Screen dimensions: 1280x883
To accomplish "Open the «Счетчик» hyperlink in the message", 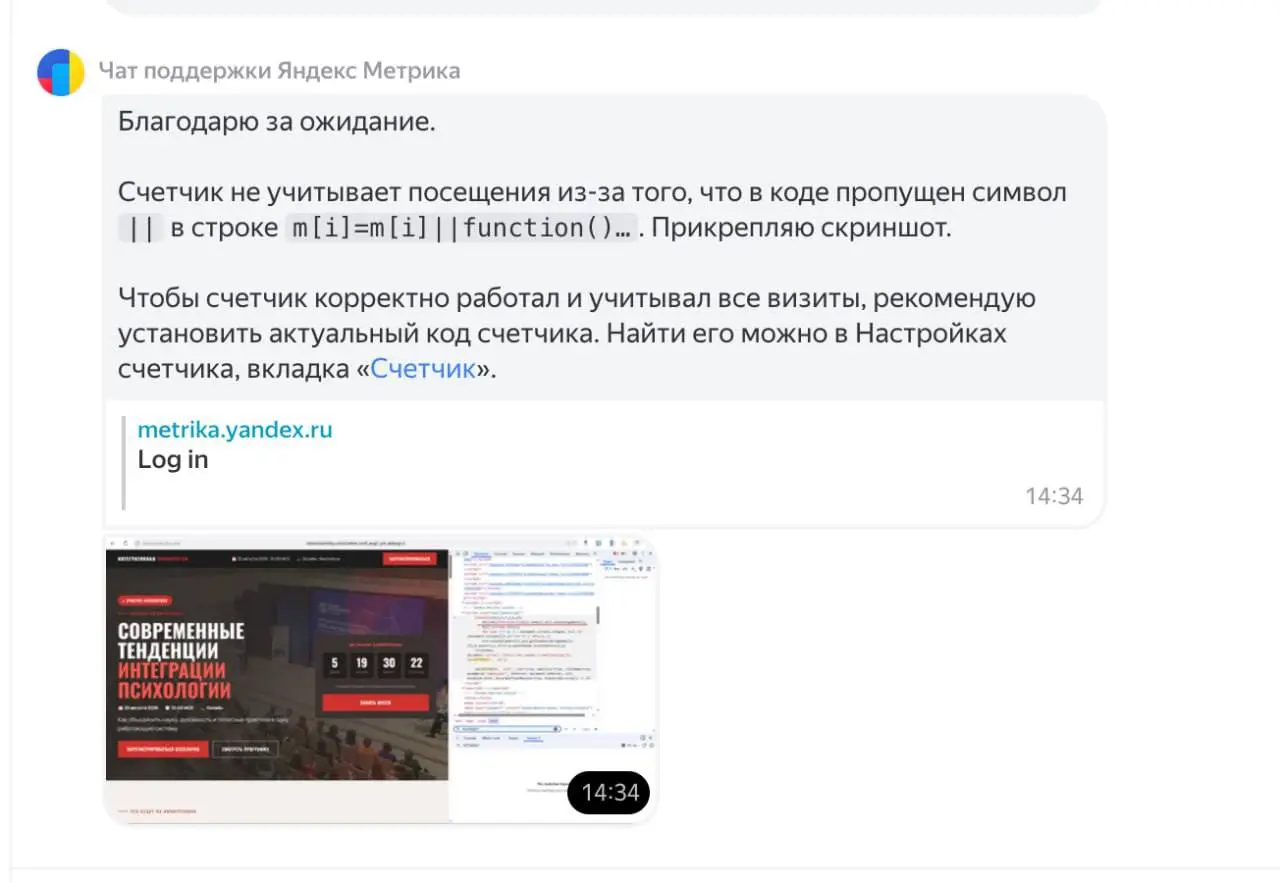I will tap(423, 368).
